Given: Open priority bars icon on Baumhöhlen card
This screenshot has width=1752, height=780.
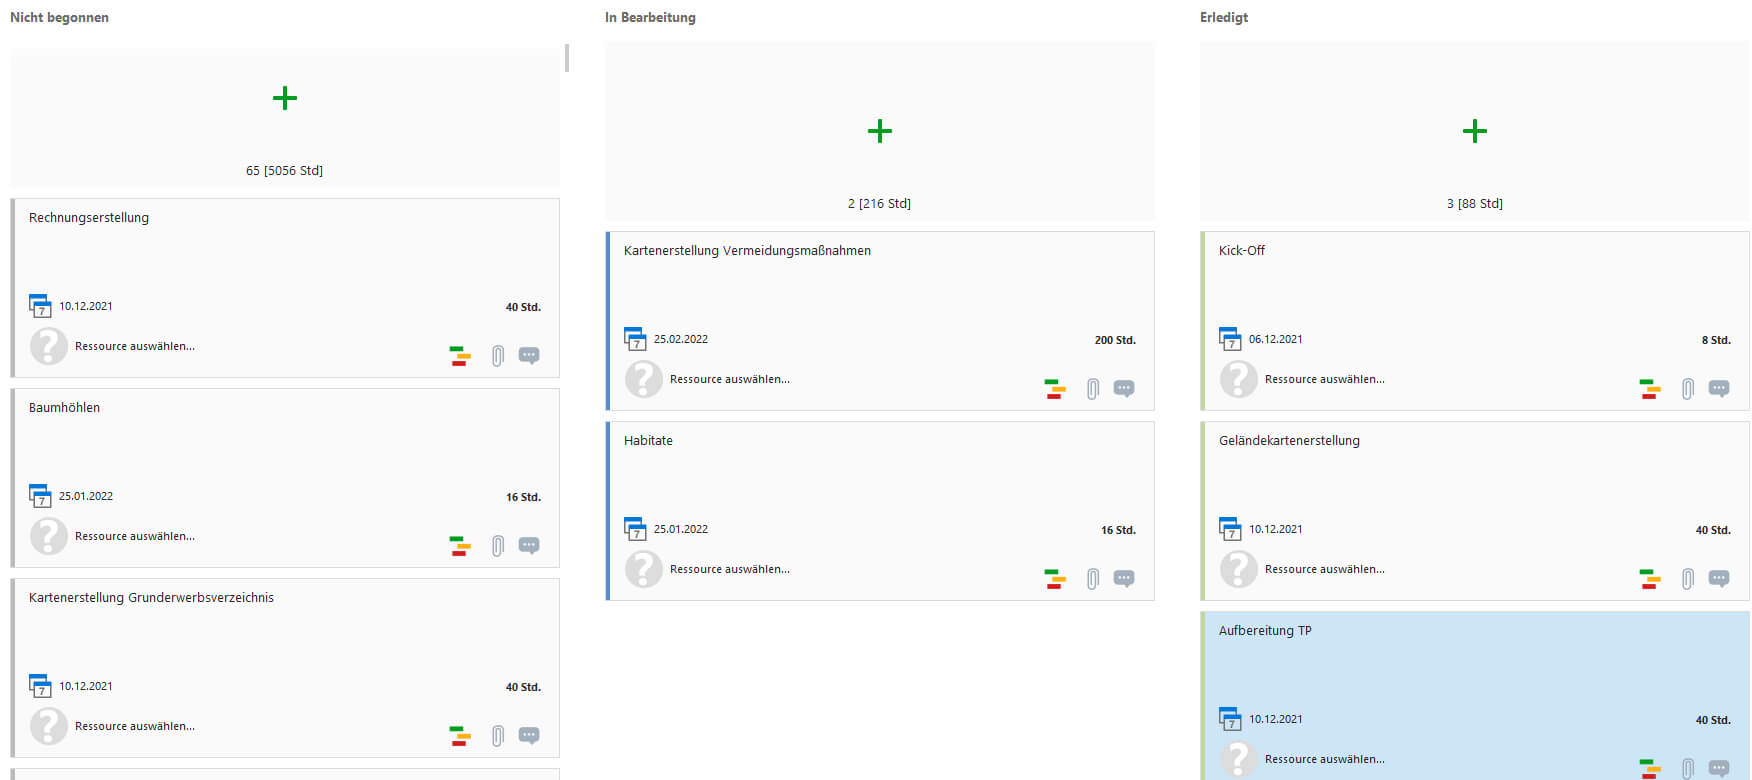Looking at the screenshot, I should coord(460,546).
